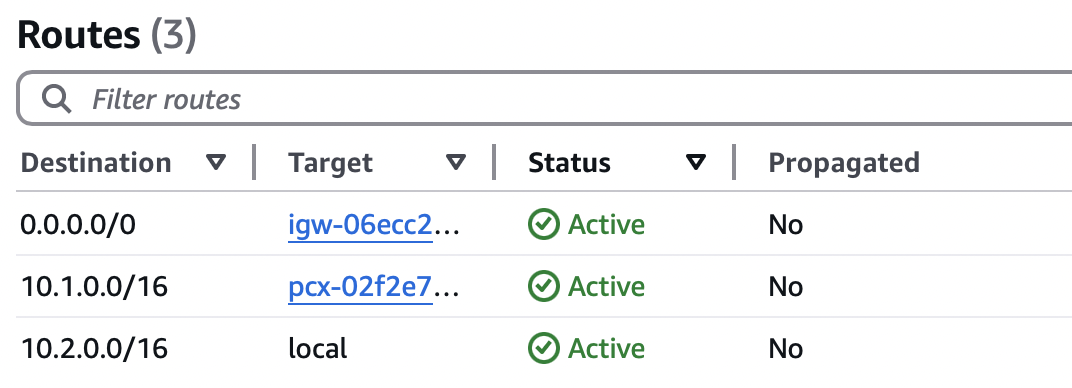This screenshot has width=1072, height=388.
Task: Select the 10.1.0.0/16 destination cell
Action: (x=94, y=287)
